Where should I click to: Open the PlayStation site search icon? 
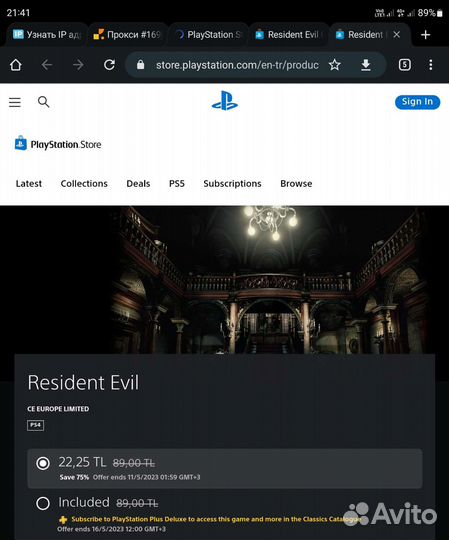43,102
